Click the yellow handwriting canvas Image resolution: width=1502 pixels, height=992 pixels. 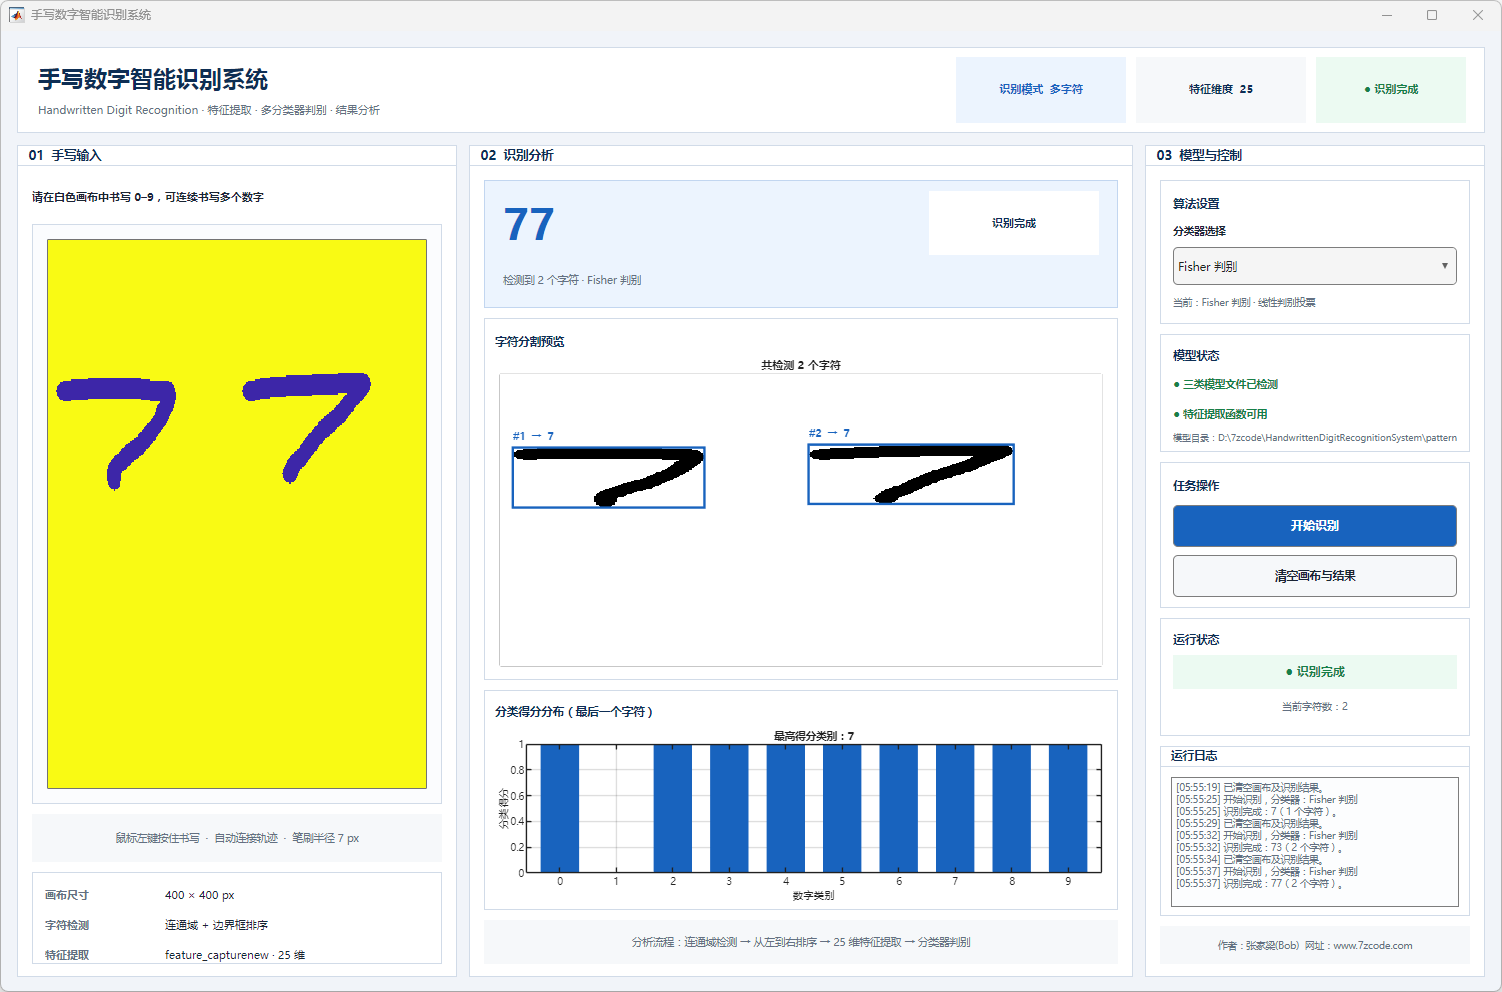coord(237,514)
